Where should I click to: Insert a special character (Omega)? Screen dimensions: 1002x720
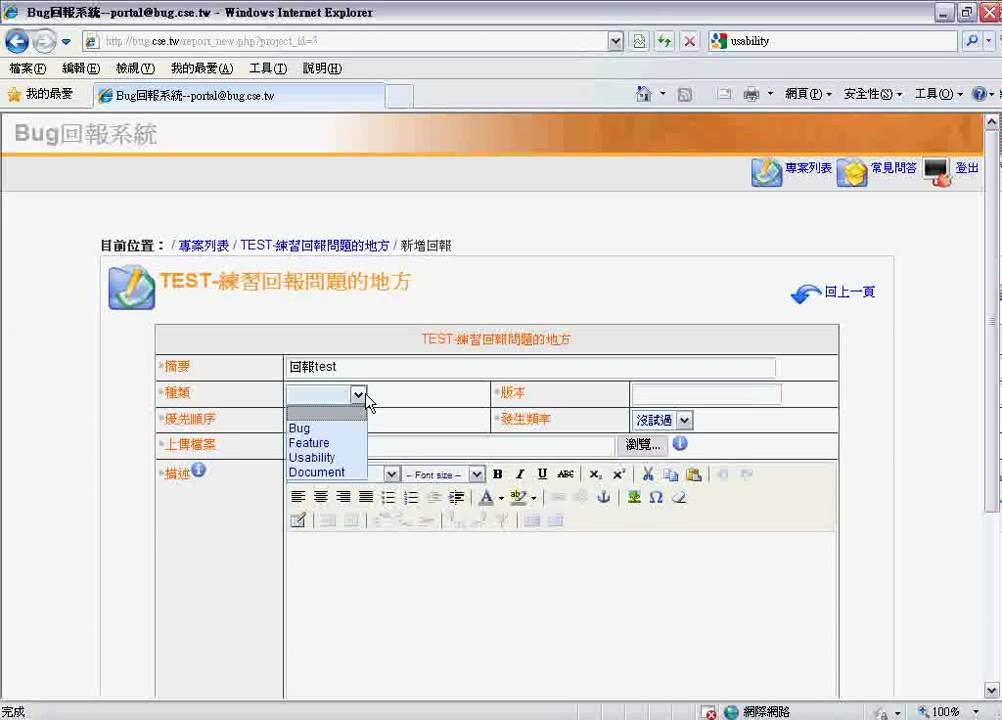click(x=656, y=497)
